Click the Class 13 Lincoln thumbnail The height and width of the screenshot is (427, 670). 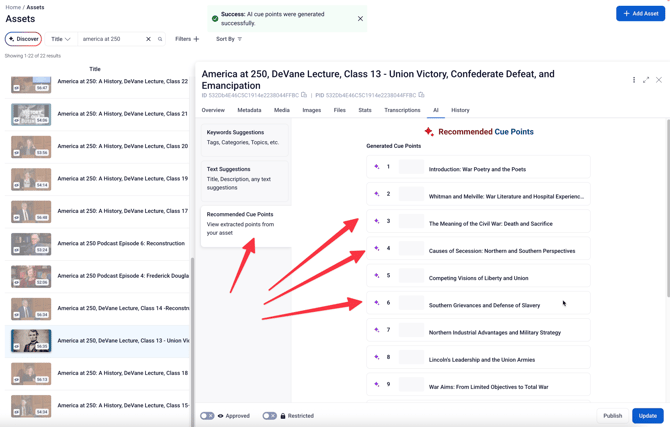(x=31, y=341)
